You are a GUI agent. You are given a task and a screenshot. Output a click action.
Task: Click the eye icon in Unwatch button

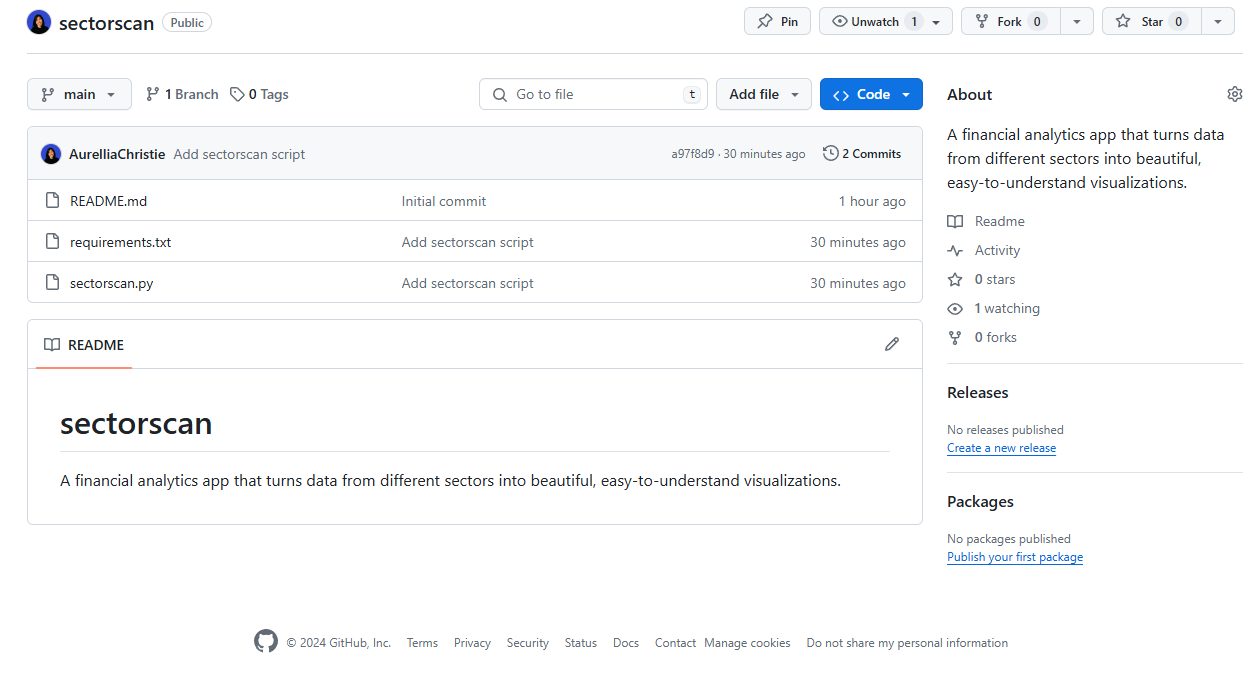pos(839,21)
